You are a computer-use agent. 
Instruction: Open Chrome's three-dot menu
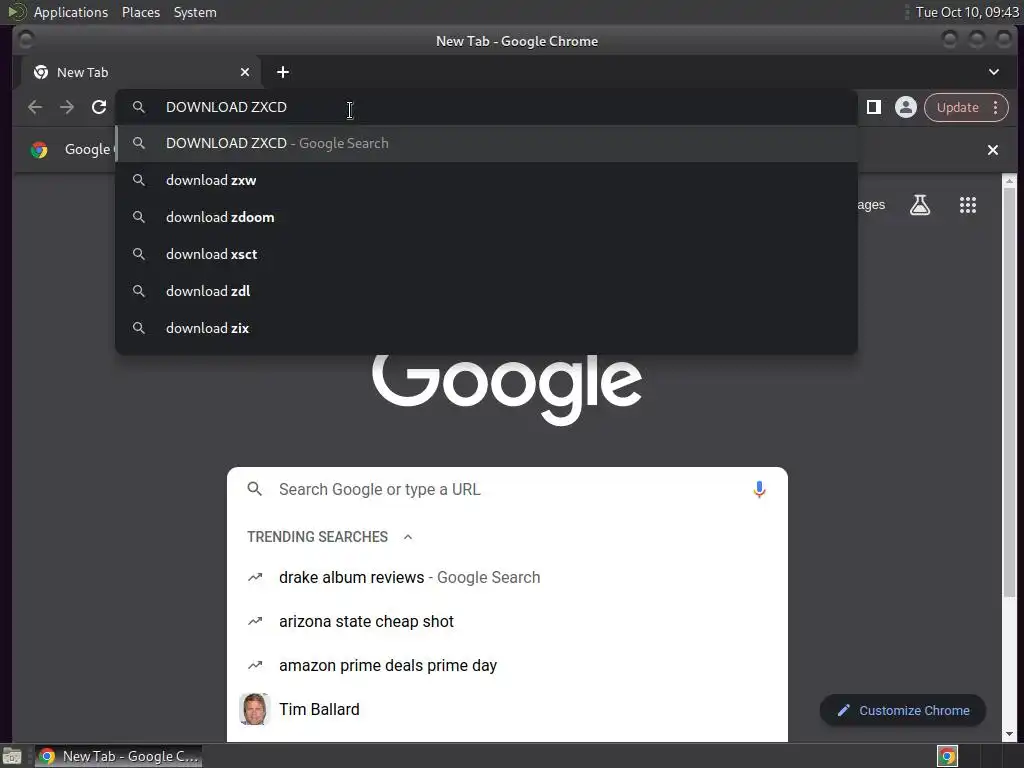tap(995, 107)
